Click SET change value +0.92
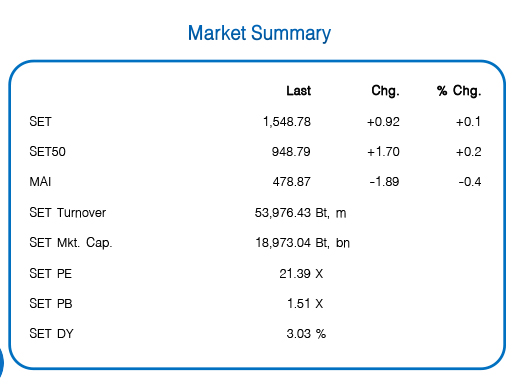Screen dimensions: 528x388 [383, 122]
